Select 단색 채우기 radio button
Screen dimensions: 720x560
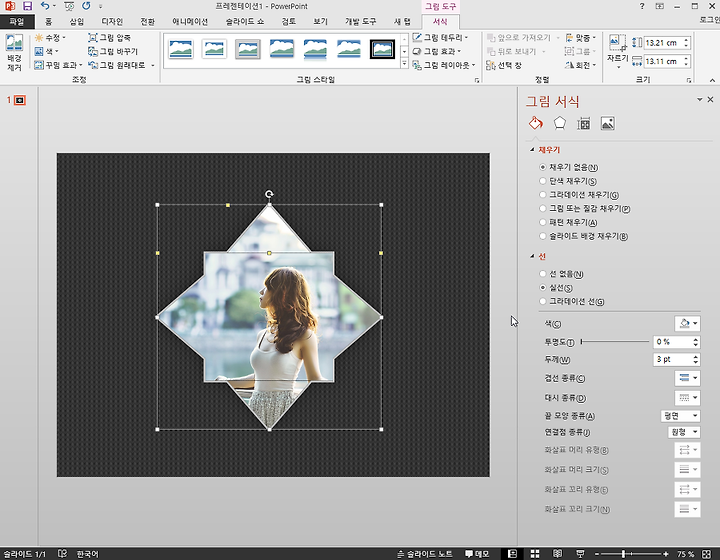tap(543, 181)
